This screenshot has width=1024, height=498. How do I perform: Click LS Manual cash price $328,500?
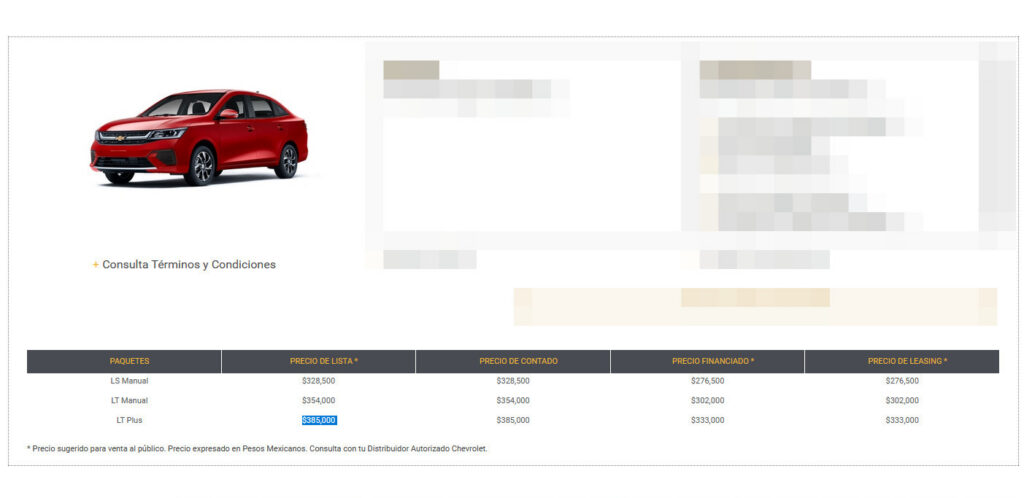[513, 381]
